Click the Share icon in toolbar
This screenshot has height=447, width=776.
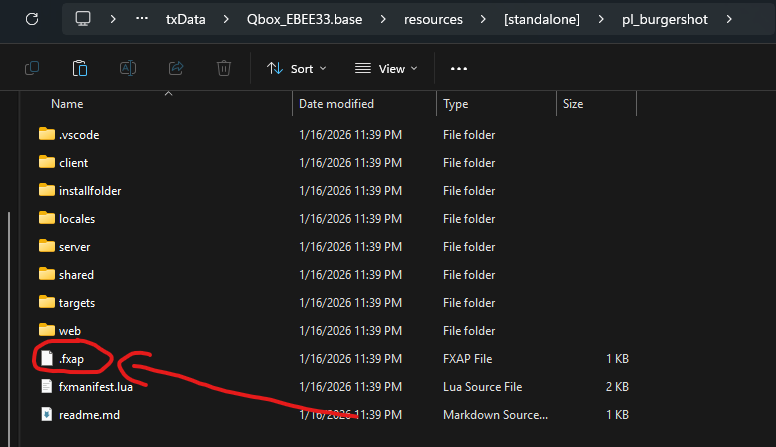(176, 68)
